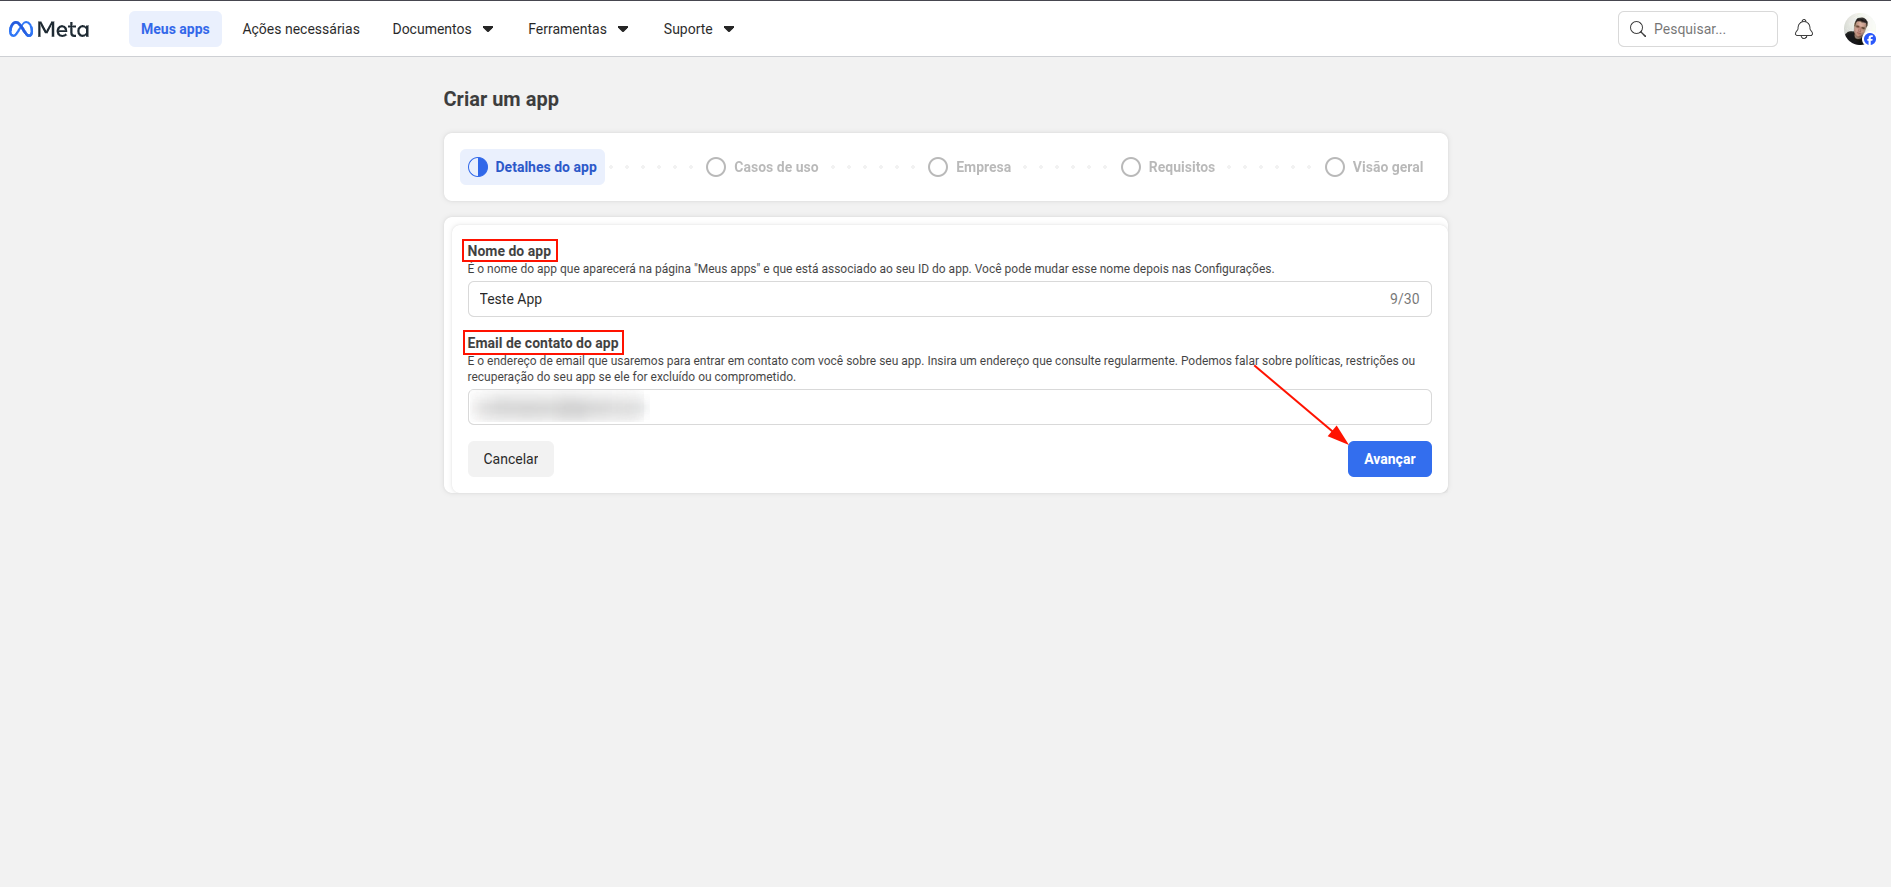The width and height of the screenshot is (1891, 887).
Task: Open the notifications bell
Action: (x=1803, y=29)
